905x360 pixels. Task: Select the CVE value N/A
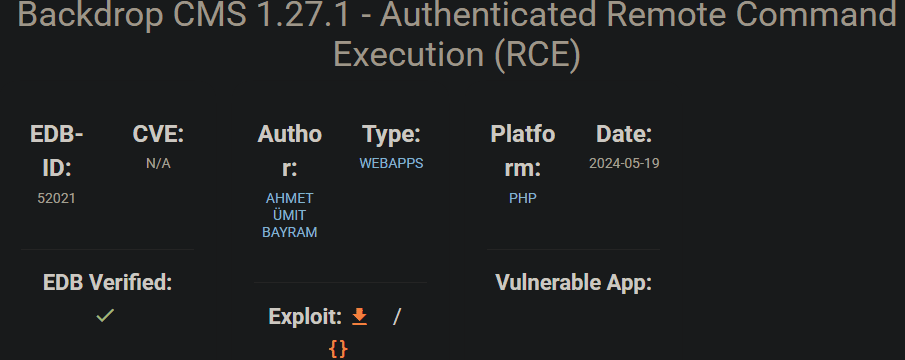pos(158,163)
